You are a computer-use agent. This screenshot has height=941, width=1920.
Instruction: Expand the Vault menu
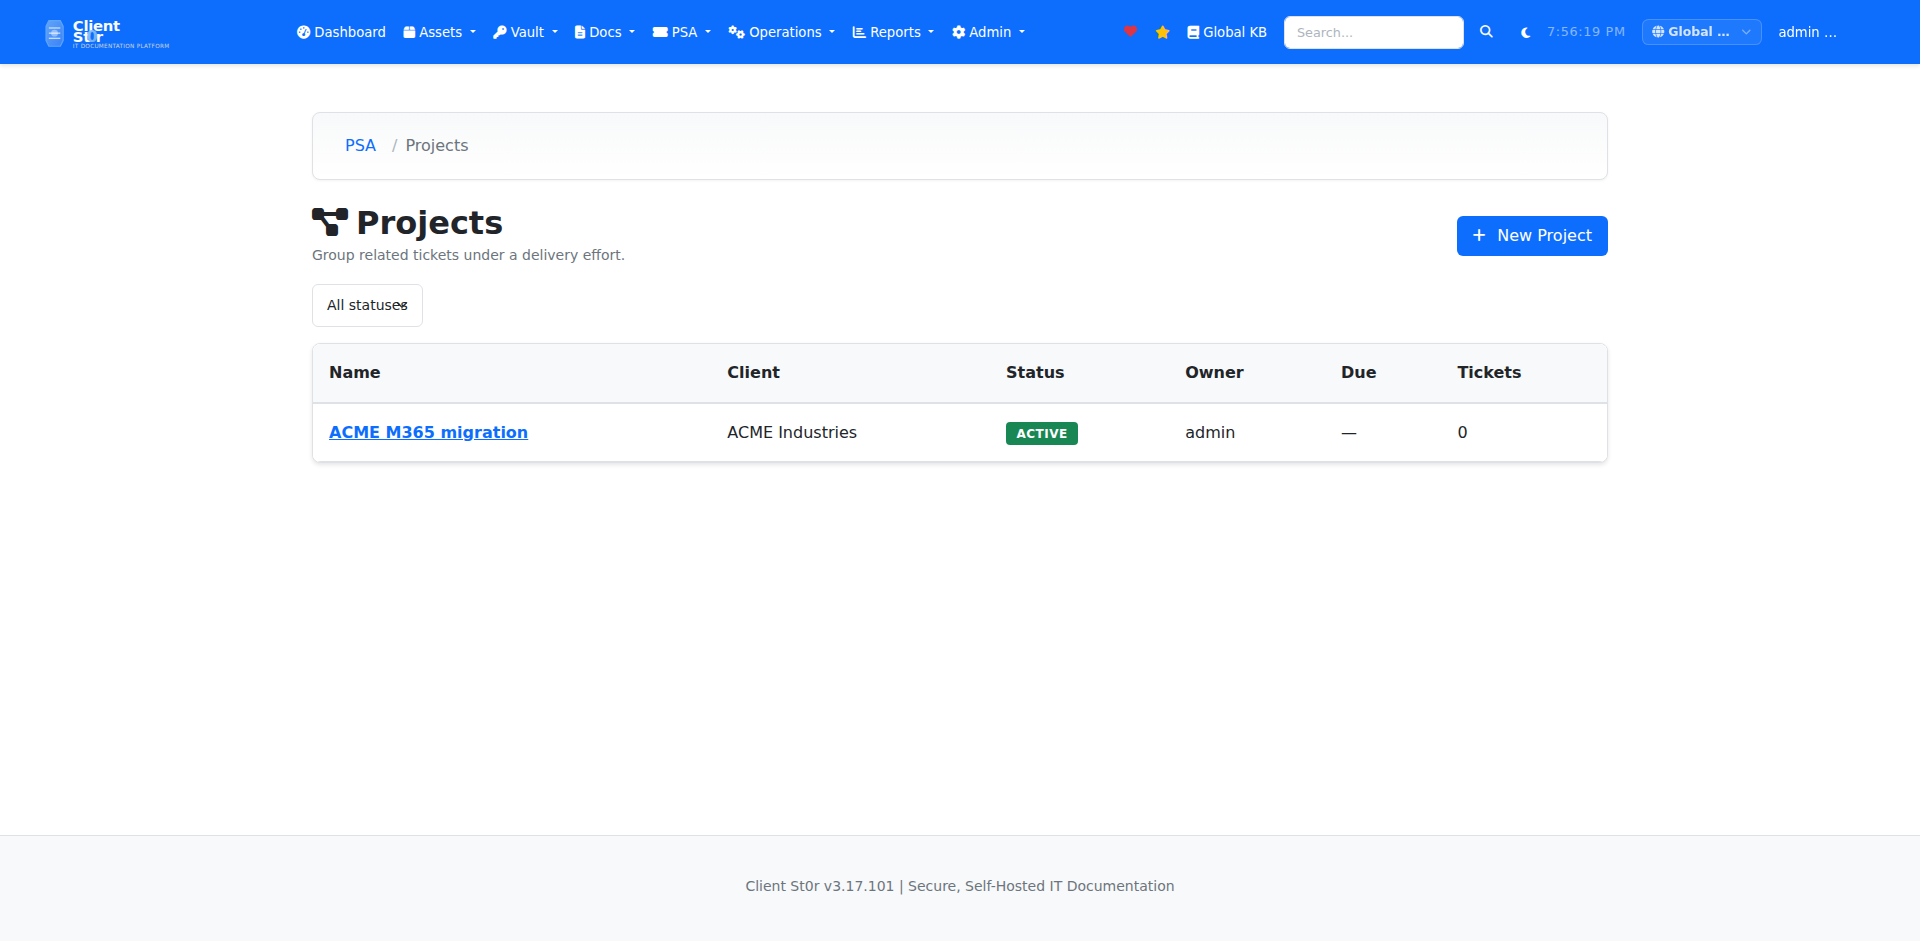(525, 32)
